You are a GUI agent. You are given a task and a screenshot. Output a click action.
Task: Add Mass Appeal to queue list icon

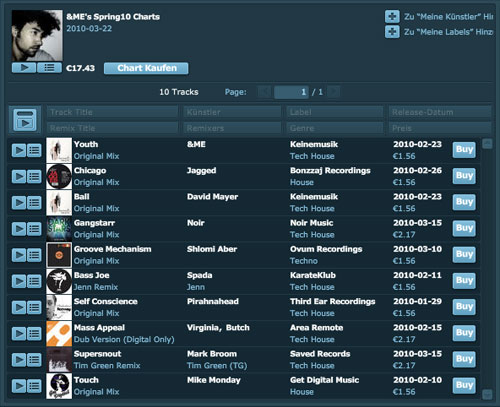pos(34,334)
